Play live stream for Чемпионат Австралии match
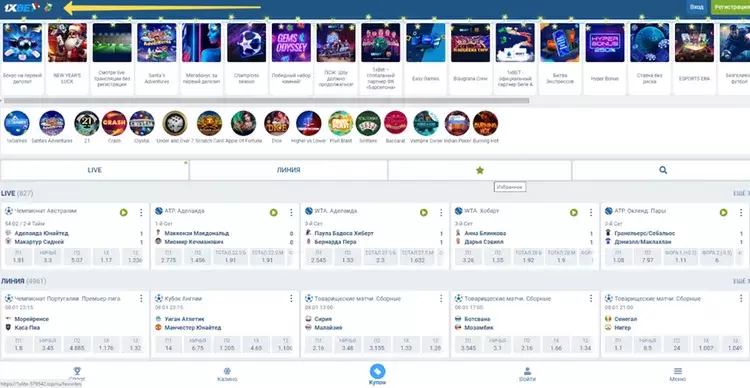This screenshot has width=750, height=388. [x=124, y=212]
